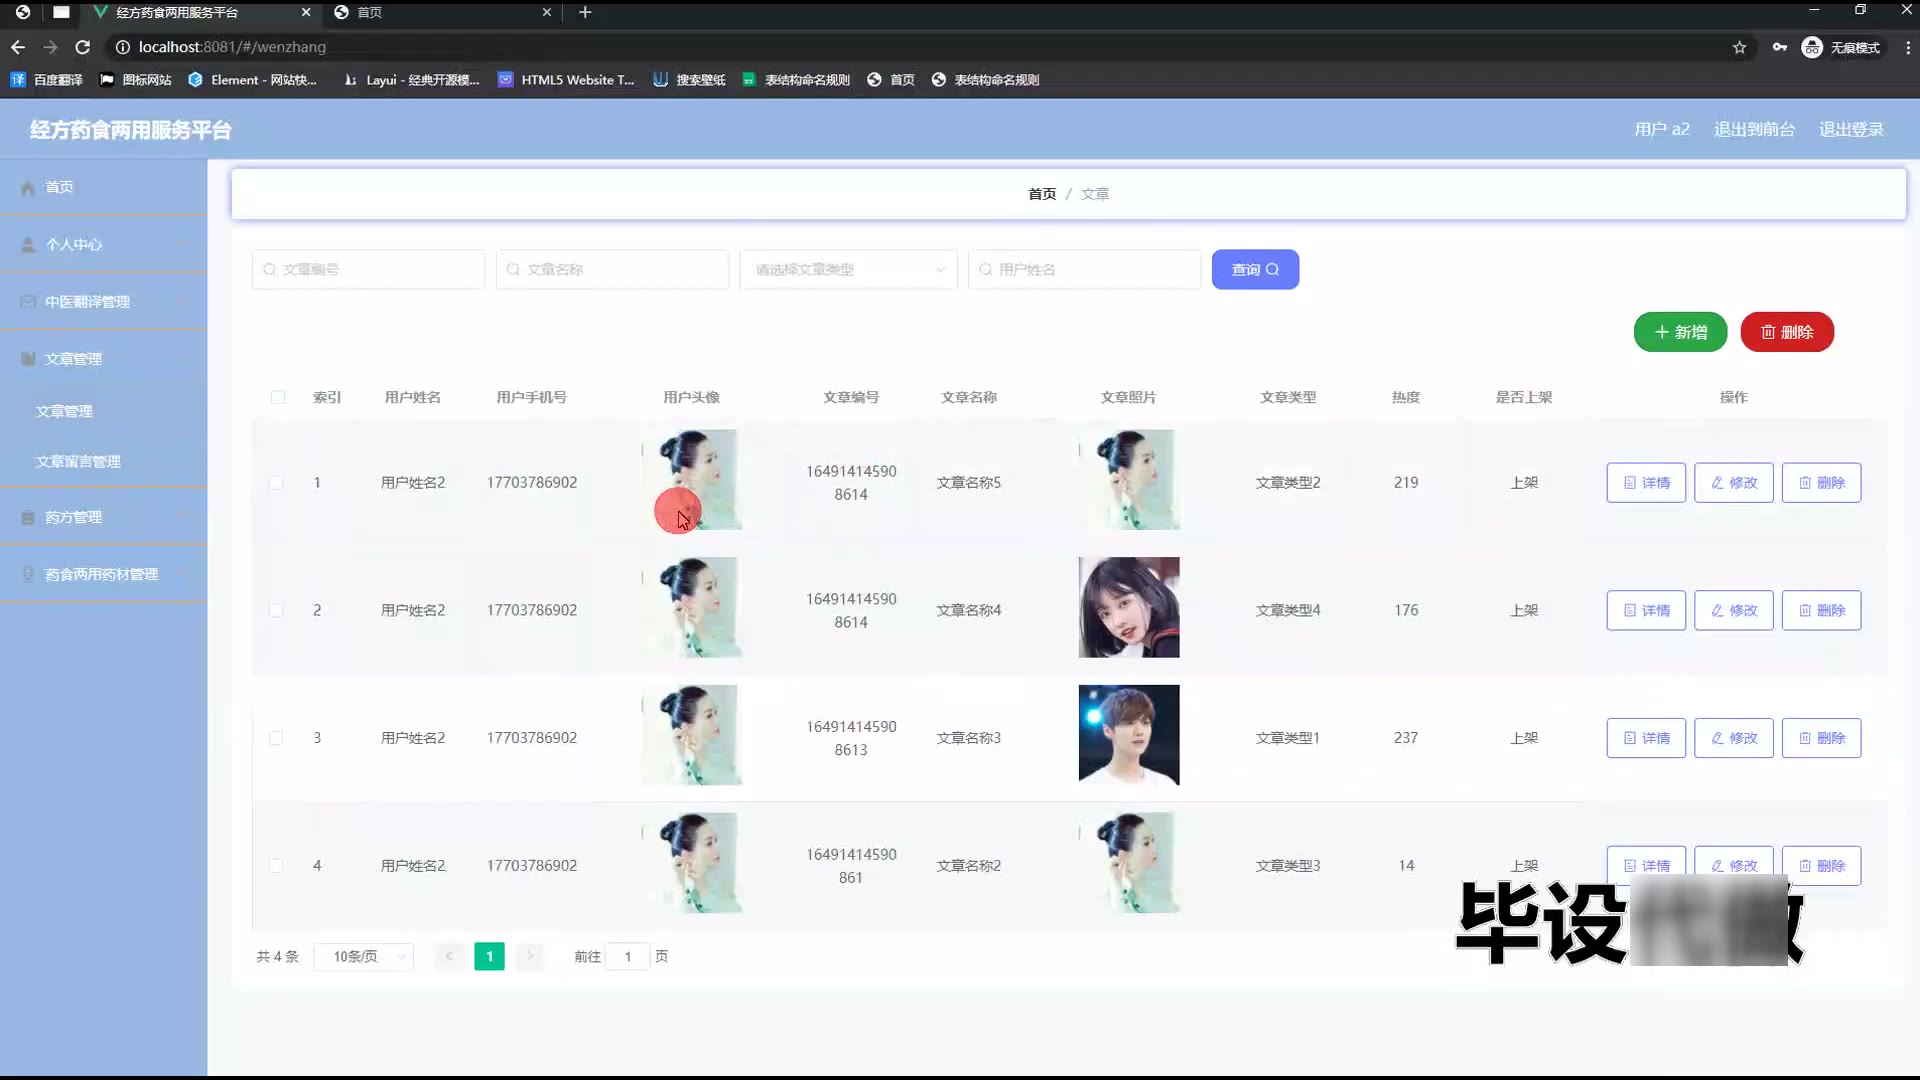This screenshot has width=1920, height=1080.
Task: Focus the 文章编号 search field
Action: point(368,269)
